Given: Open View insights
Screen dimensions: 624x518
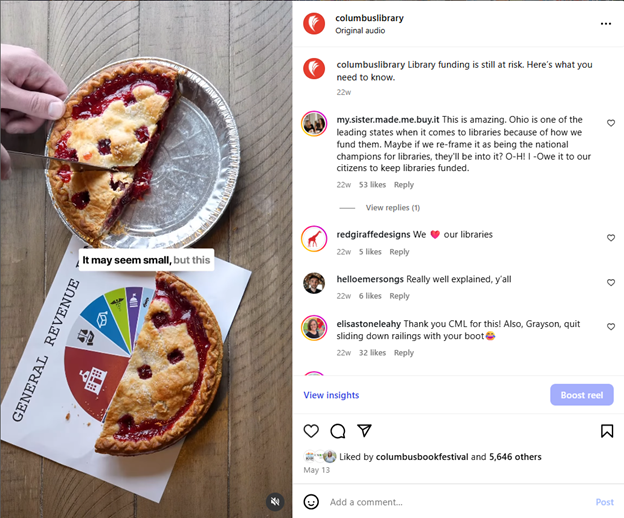Looking at the screenshot, I should [331, 395].
